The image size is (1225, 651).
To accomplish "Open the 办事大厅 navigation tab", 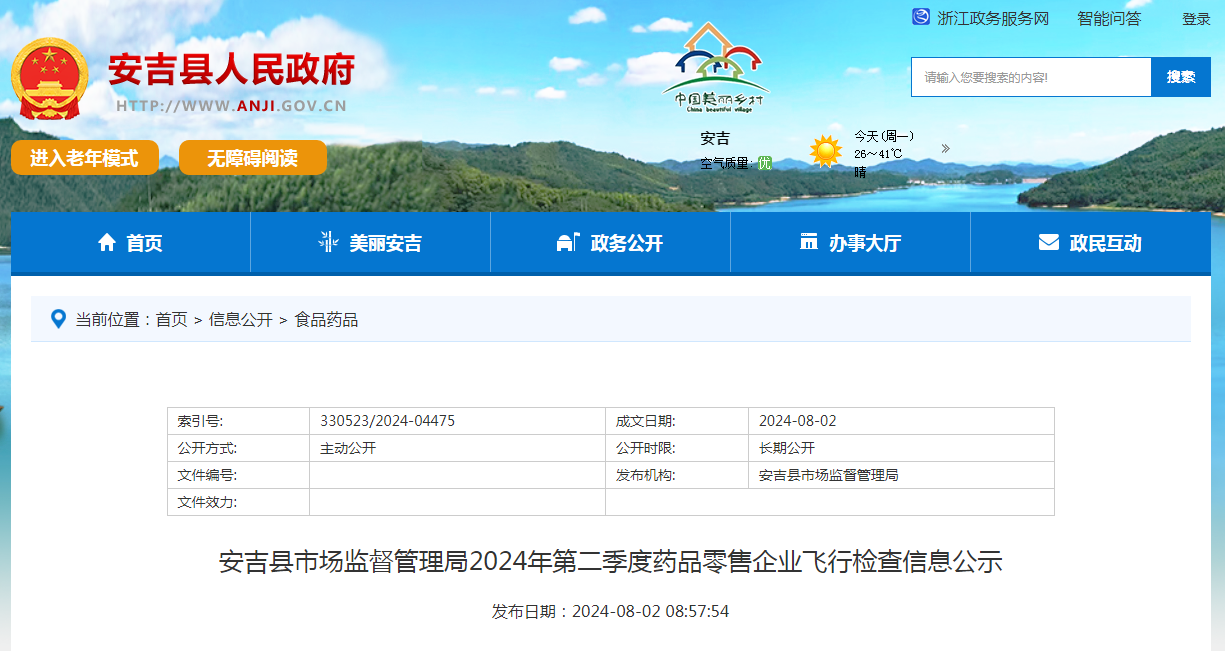I will (x=851, y=242).
